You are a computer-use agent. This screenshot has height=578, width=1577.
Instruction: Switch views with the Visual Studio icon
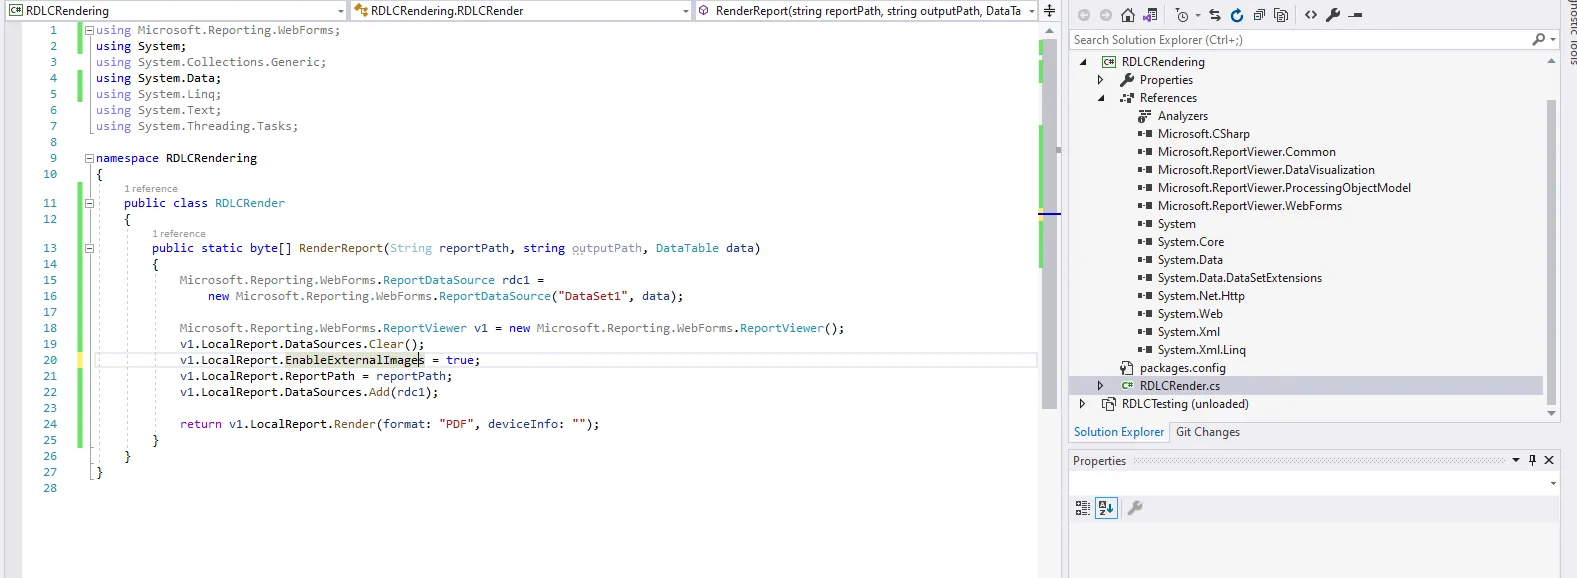pos(1150,15)
